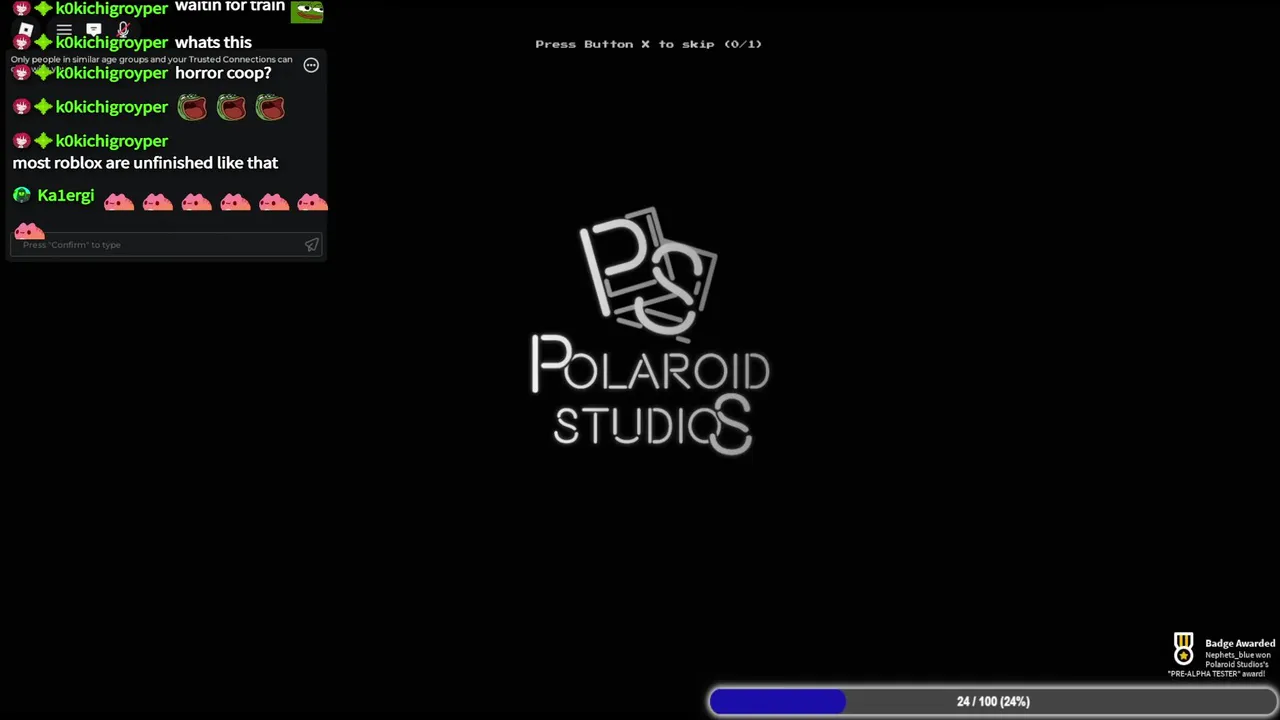Image resolution: width=1280 pixels, height=720 pixels.
Task: Click the 'whats this' chat message
Action: pyautogui.click(x=213, y=42)
